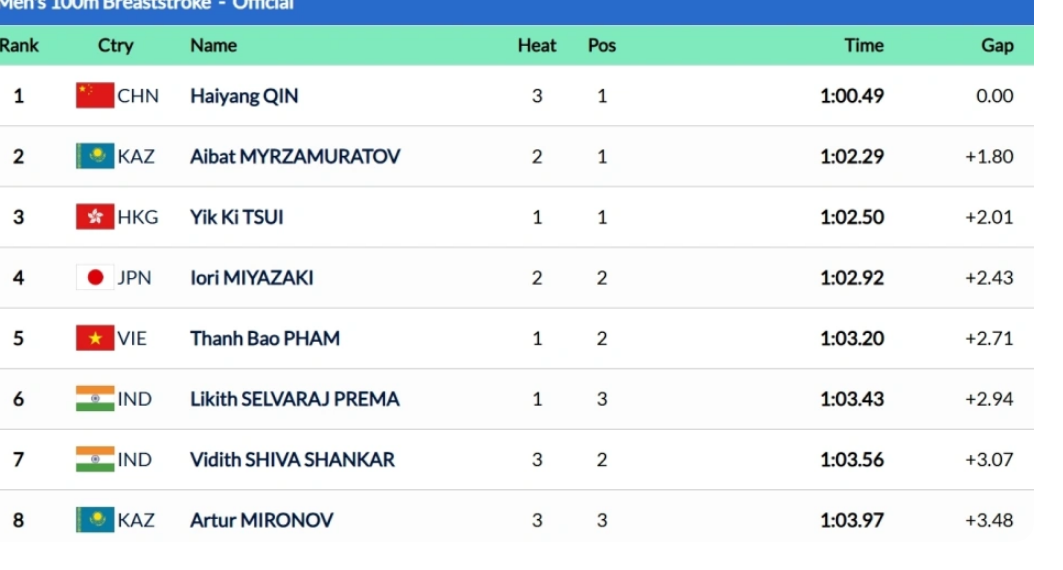Screen dimensions: 1063x570
Task: Click the Name column header
Action: [x=213, y=45]
